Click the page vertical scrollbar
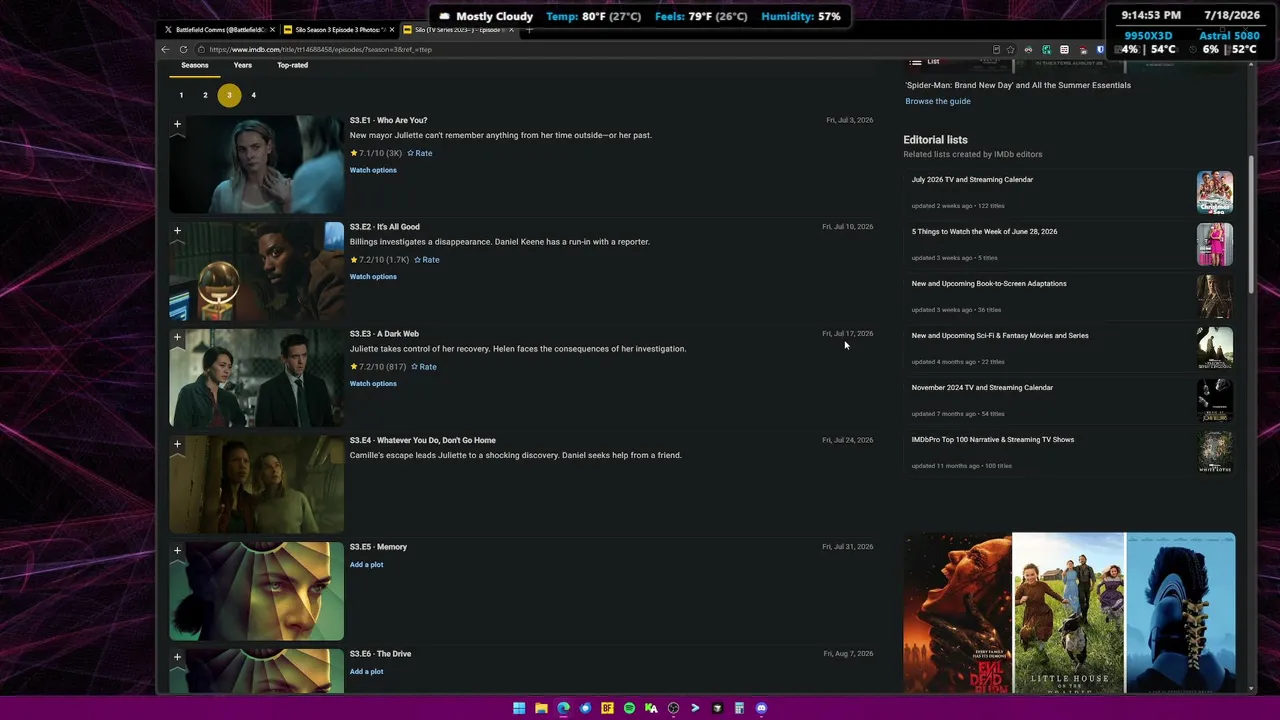This screenshot has width=1280, height=720. point(1251,224)
